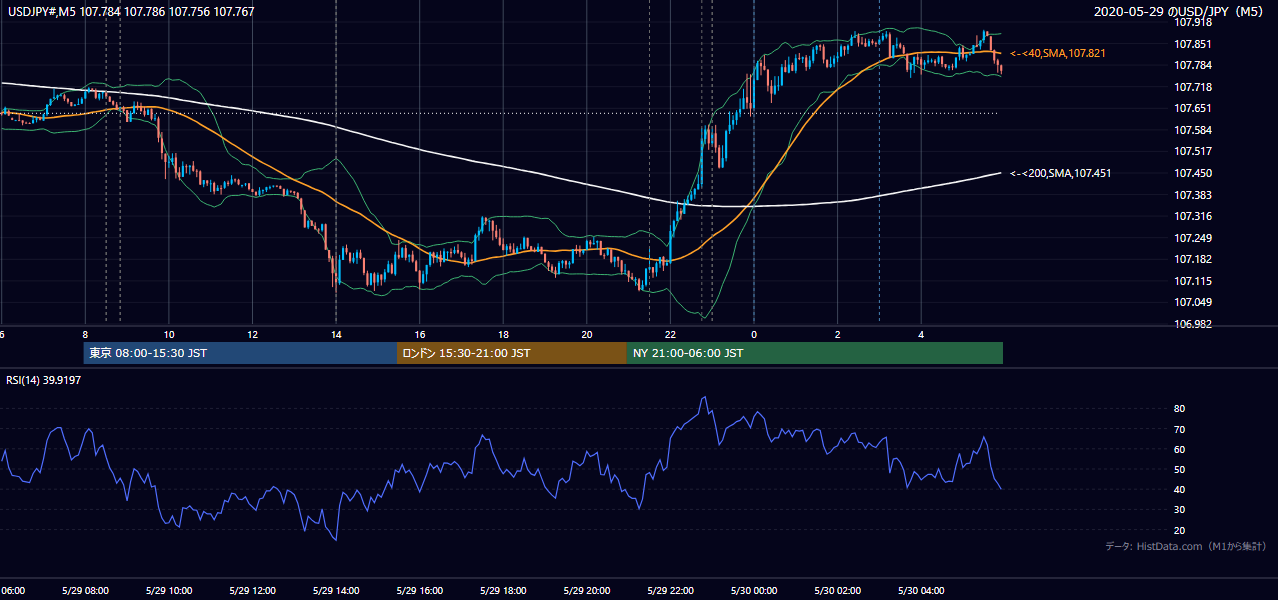Screen dimensions: 1278x600
Task: Click the London 15:30-21:00 JST session bar
Action: pos(512,353)
